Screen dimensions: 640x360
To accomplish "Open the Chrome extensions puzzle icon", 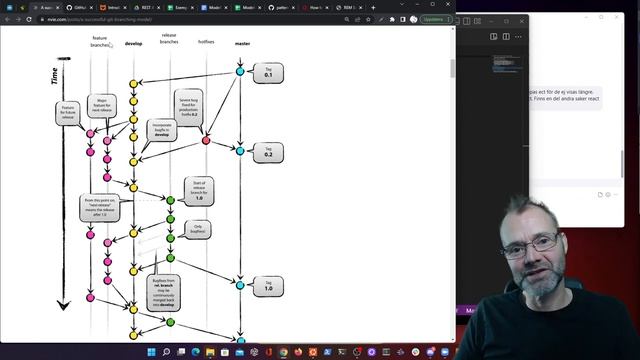I will point(392,19).
